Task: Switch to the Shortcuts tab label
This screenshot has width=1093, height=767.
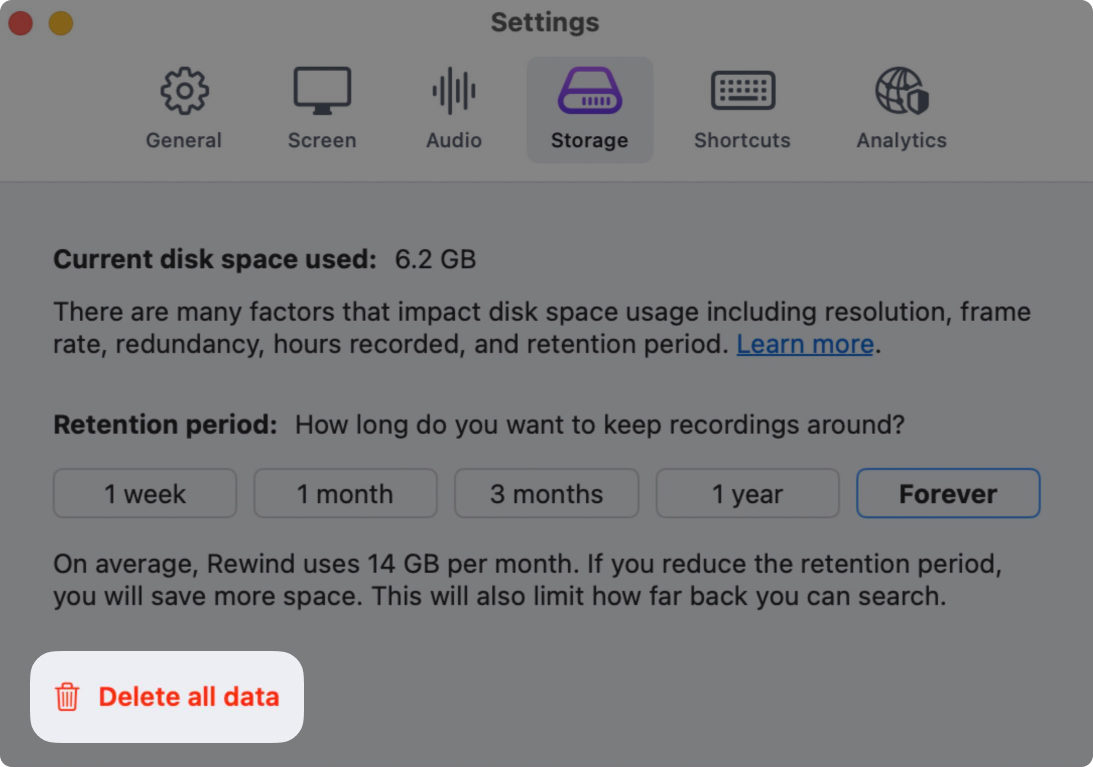Action: tap(742, 141)
